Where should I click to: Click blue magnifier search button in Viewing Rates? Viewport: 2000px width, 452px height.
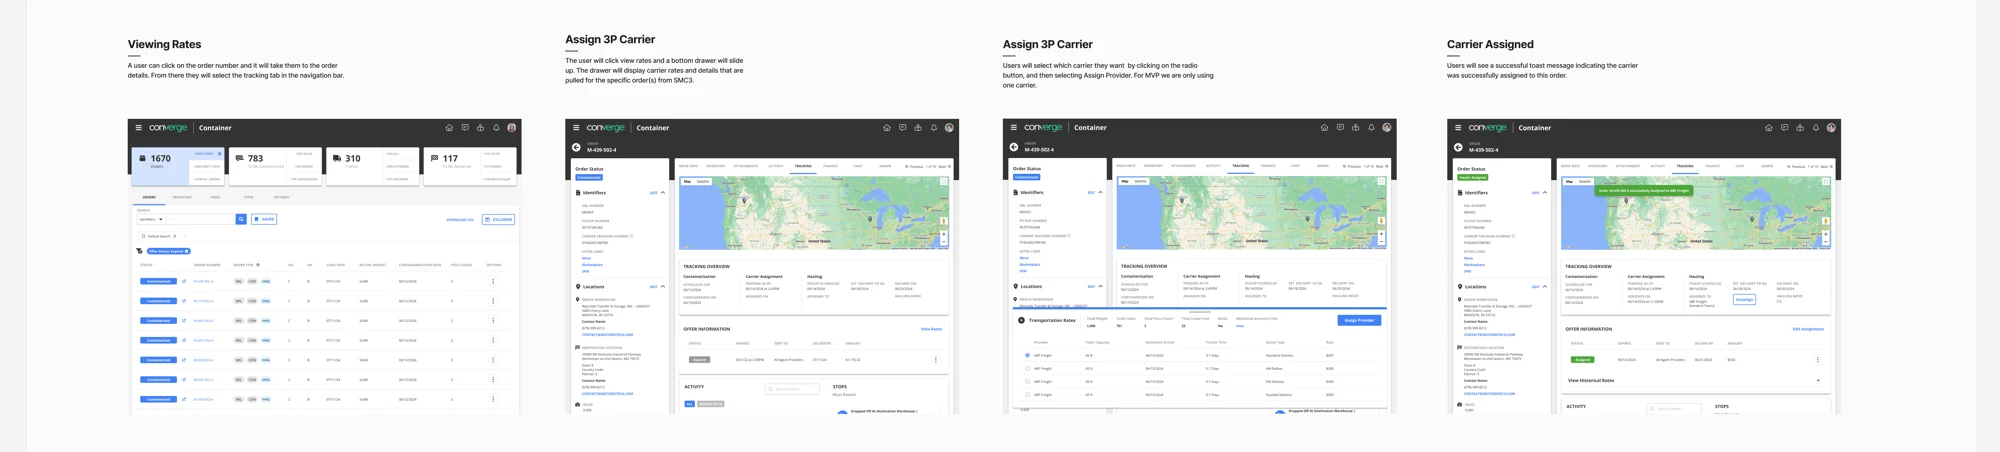pos(241,219)
